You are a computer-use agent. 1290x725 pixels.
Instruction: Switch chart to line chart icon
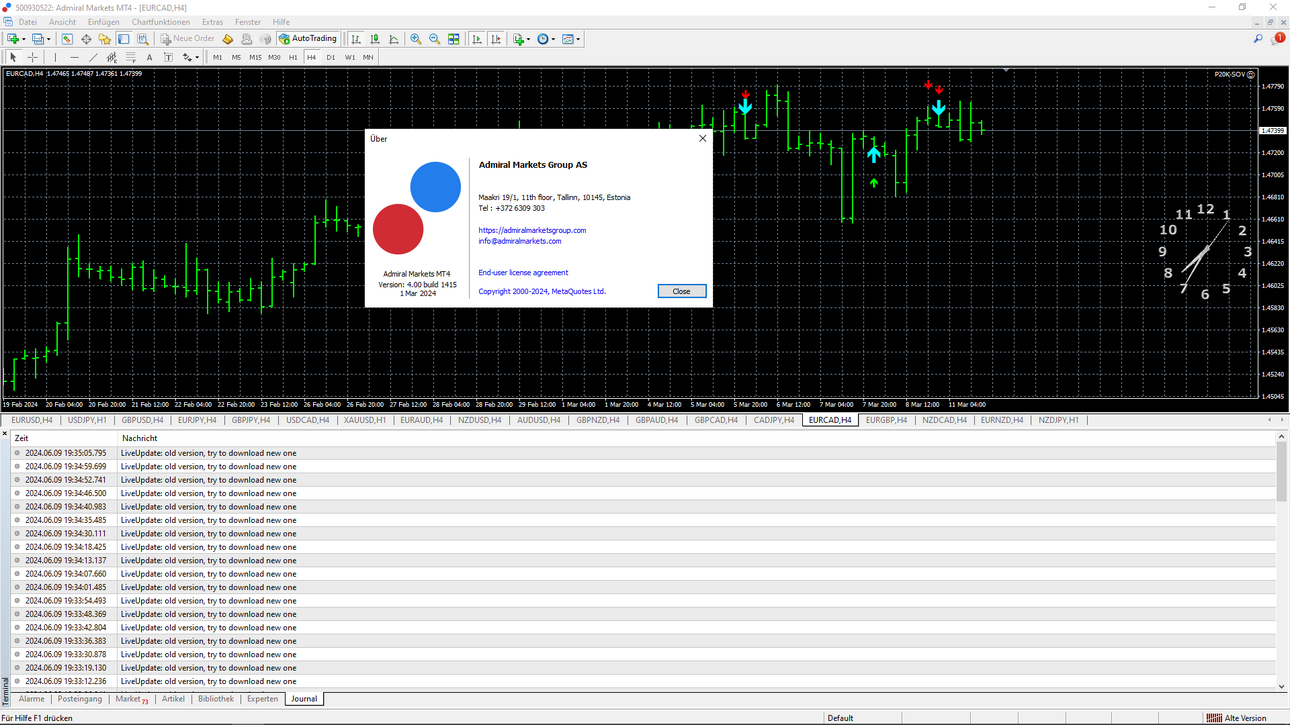click(394, 39)
